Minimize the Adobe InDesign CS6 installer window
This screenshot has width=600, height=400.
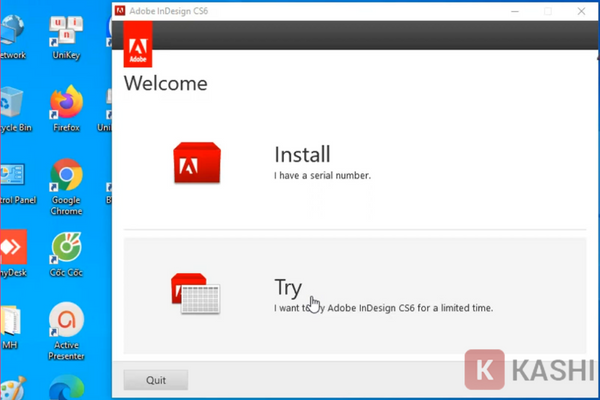coord(517,11)
